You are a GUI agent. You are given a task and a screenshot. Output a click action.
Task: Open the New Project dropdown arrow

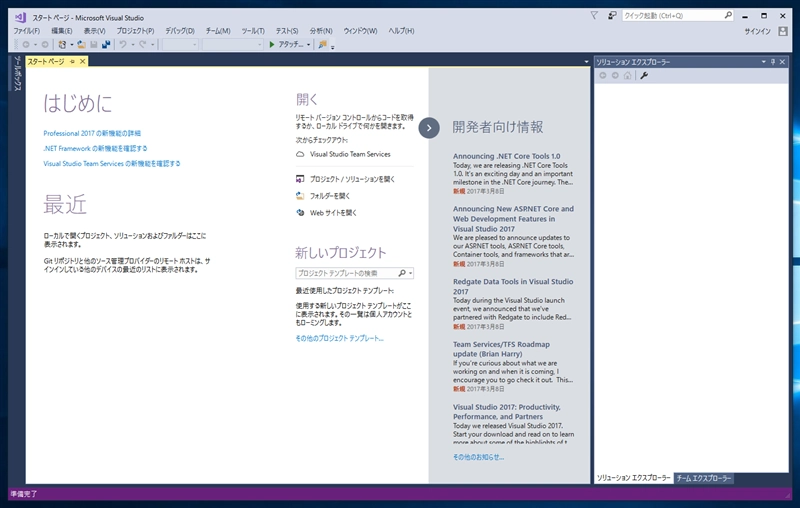pyautogui.click(x=71, y=45)
